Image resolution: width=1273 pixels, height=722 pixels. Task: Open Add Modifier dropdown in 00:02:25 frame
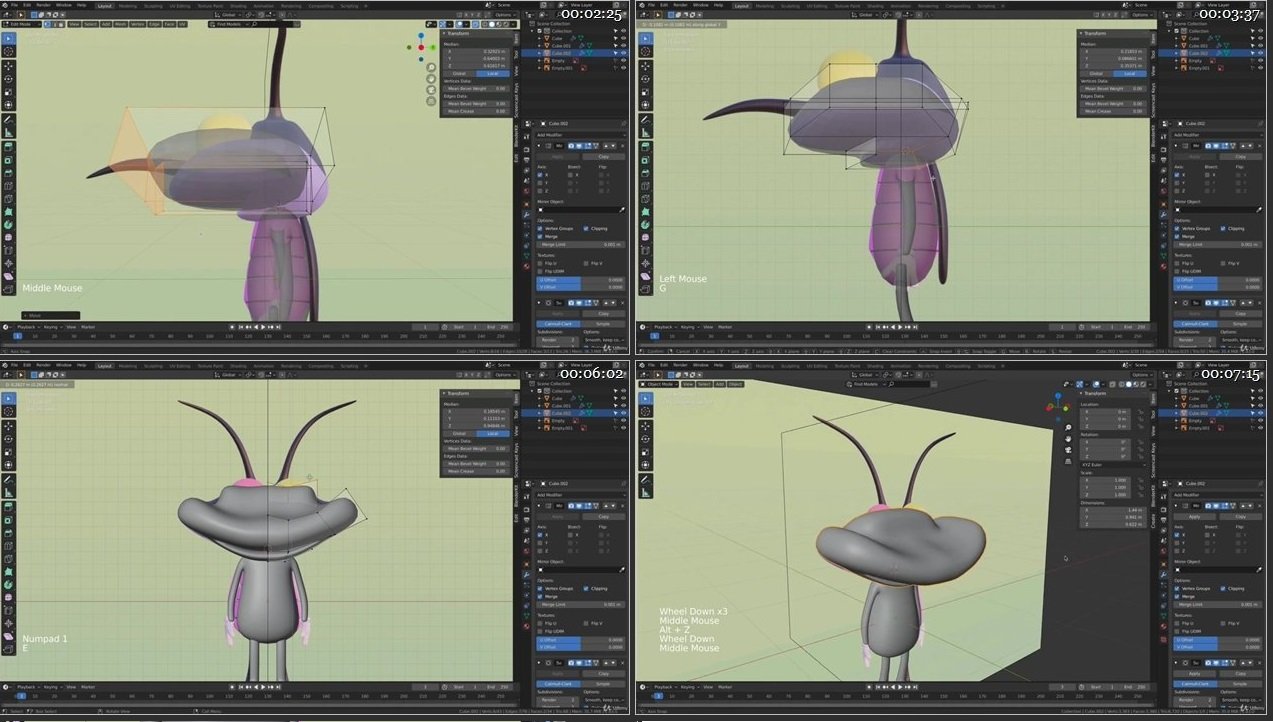point(581,135)
